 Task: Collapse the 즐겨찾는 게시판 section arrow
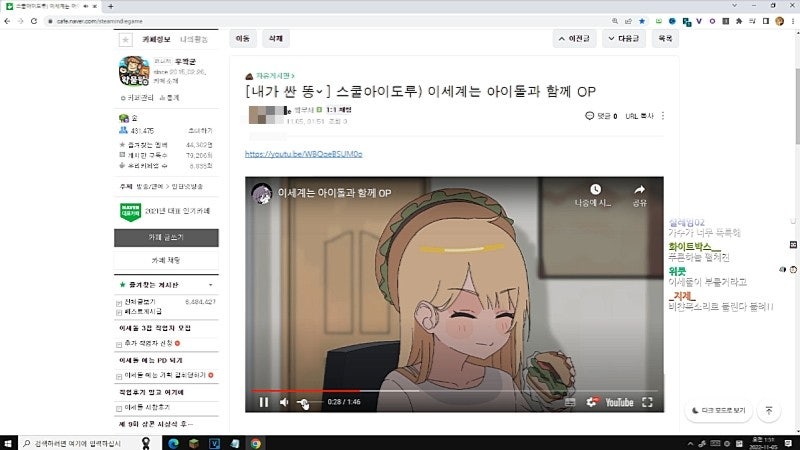(211, 285)
